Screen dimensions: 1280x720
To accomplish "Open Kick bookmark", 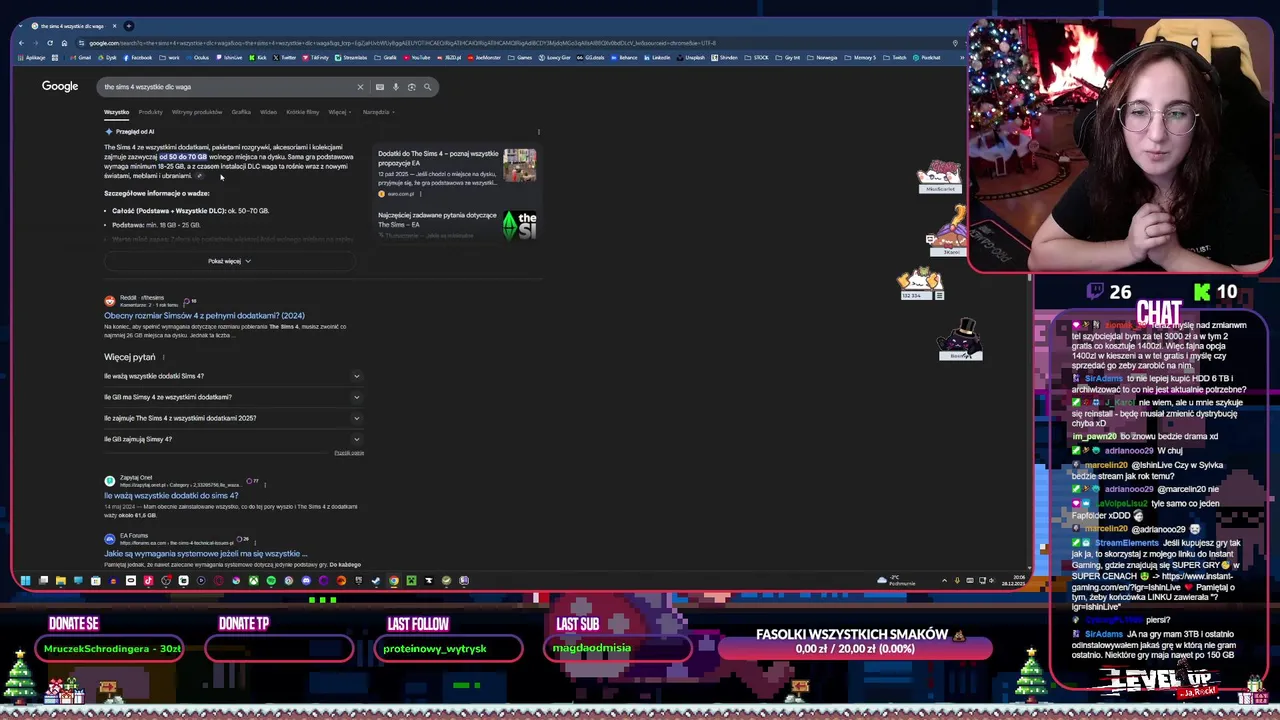I will 258,57.
